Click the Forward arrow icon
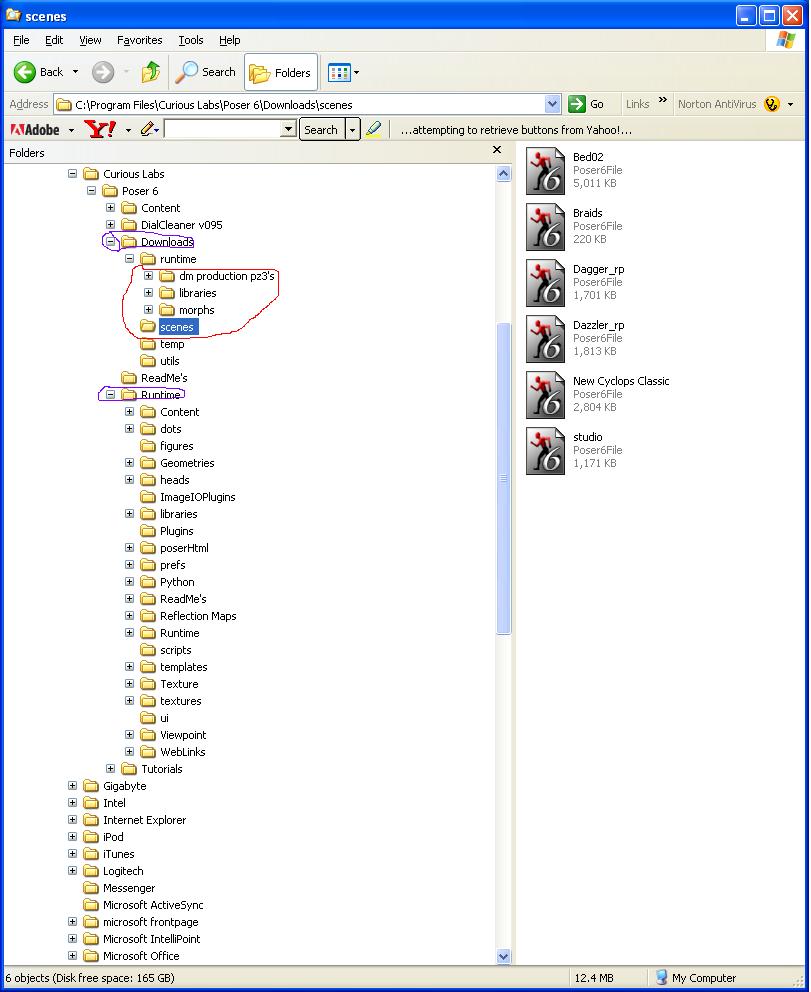 102,72
